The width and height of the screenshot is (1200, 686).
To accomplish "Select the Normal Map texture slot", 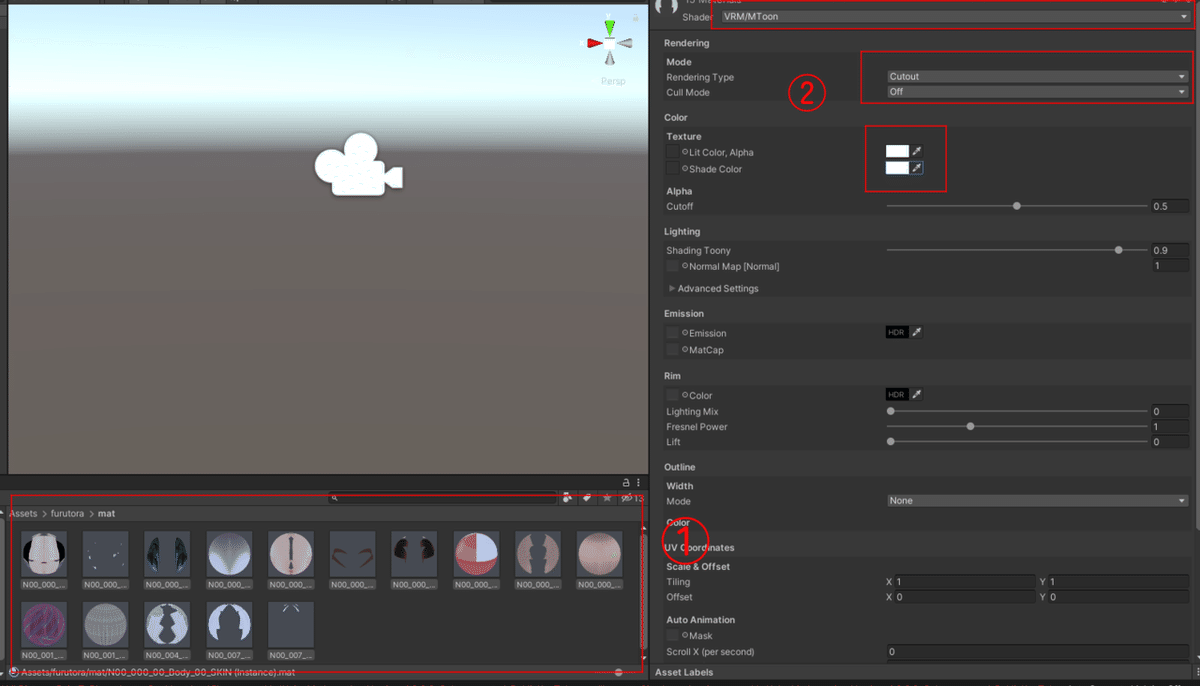I will (673, 267).
